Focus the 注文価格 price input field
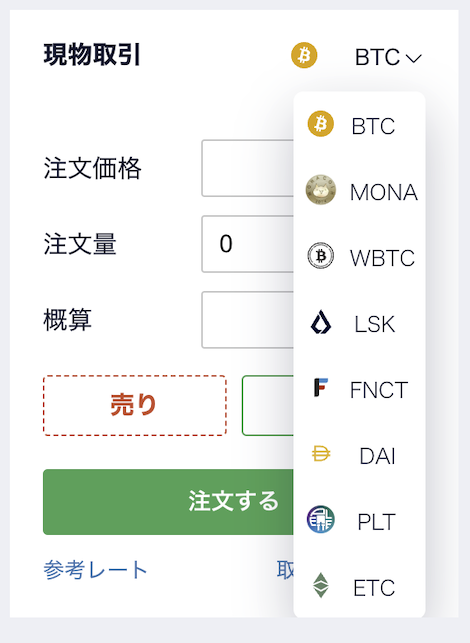The image size is (470, 643). point(247,168)
